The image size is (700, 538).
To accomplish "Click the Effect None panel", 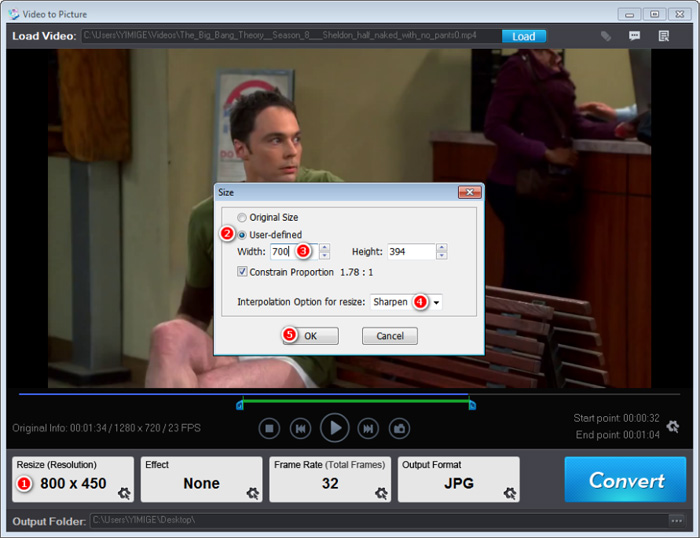I will coord(201,479).
